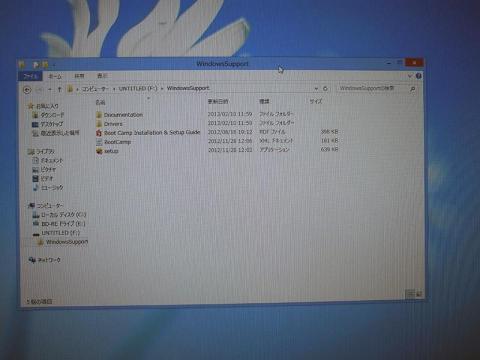Open ドキュメント library
The image size is (480, 360).
tap(52, 161)
